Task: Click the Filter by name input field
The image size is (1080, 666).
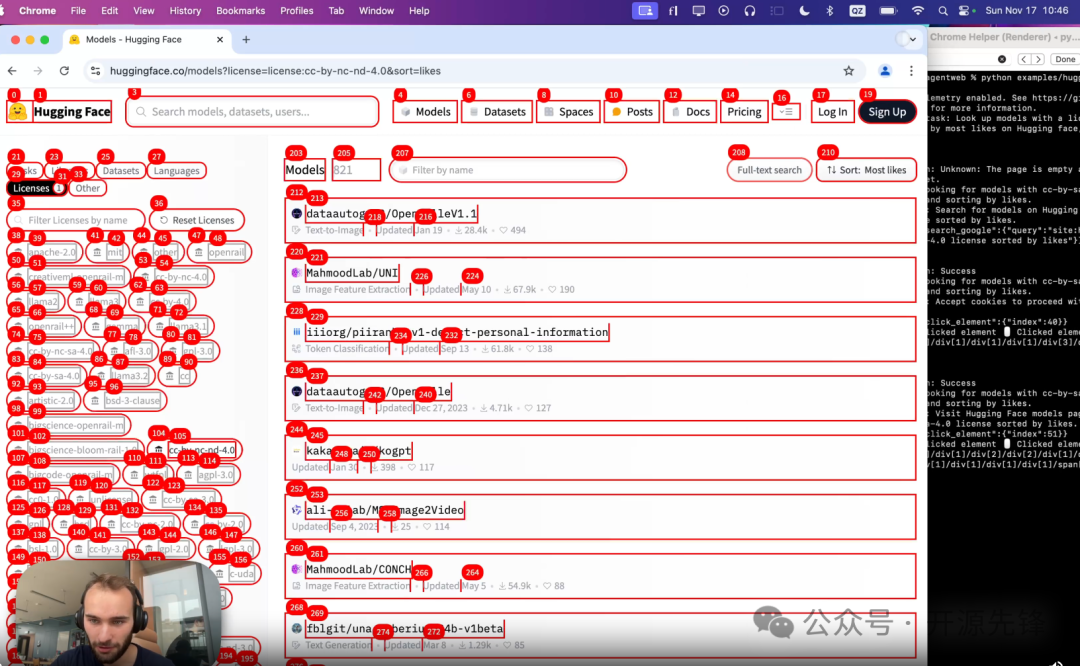Action: [508, 169]
